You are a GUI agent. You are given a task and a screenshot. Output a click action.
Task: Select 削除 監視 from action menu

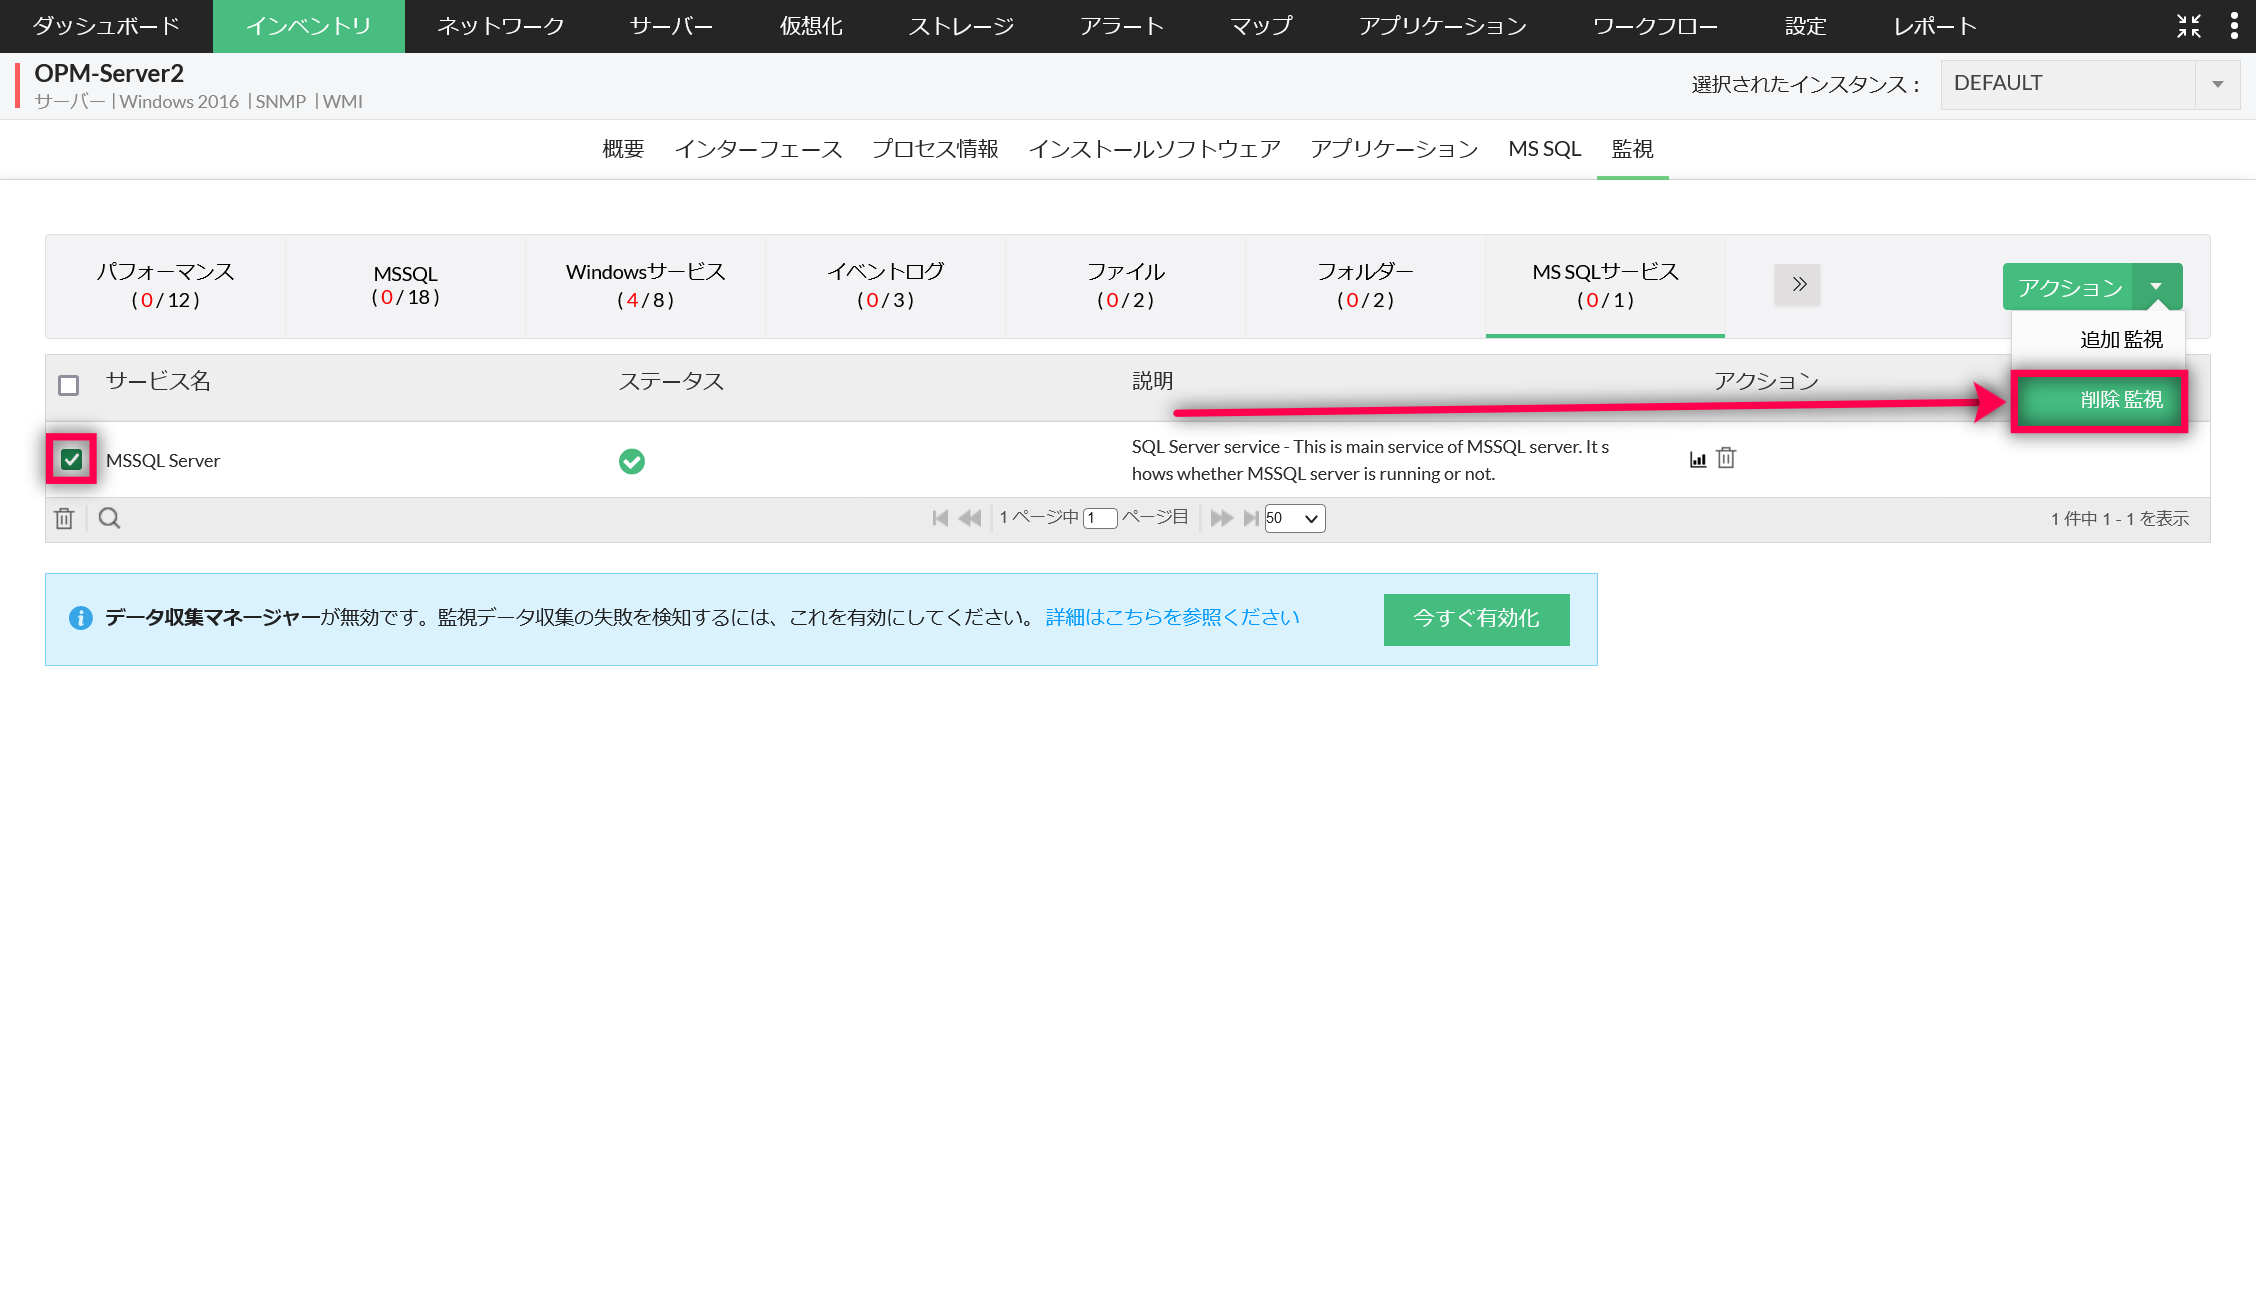point(2100,400)
